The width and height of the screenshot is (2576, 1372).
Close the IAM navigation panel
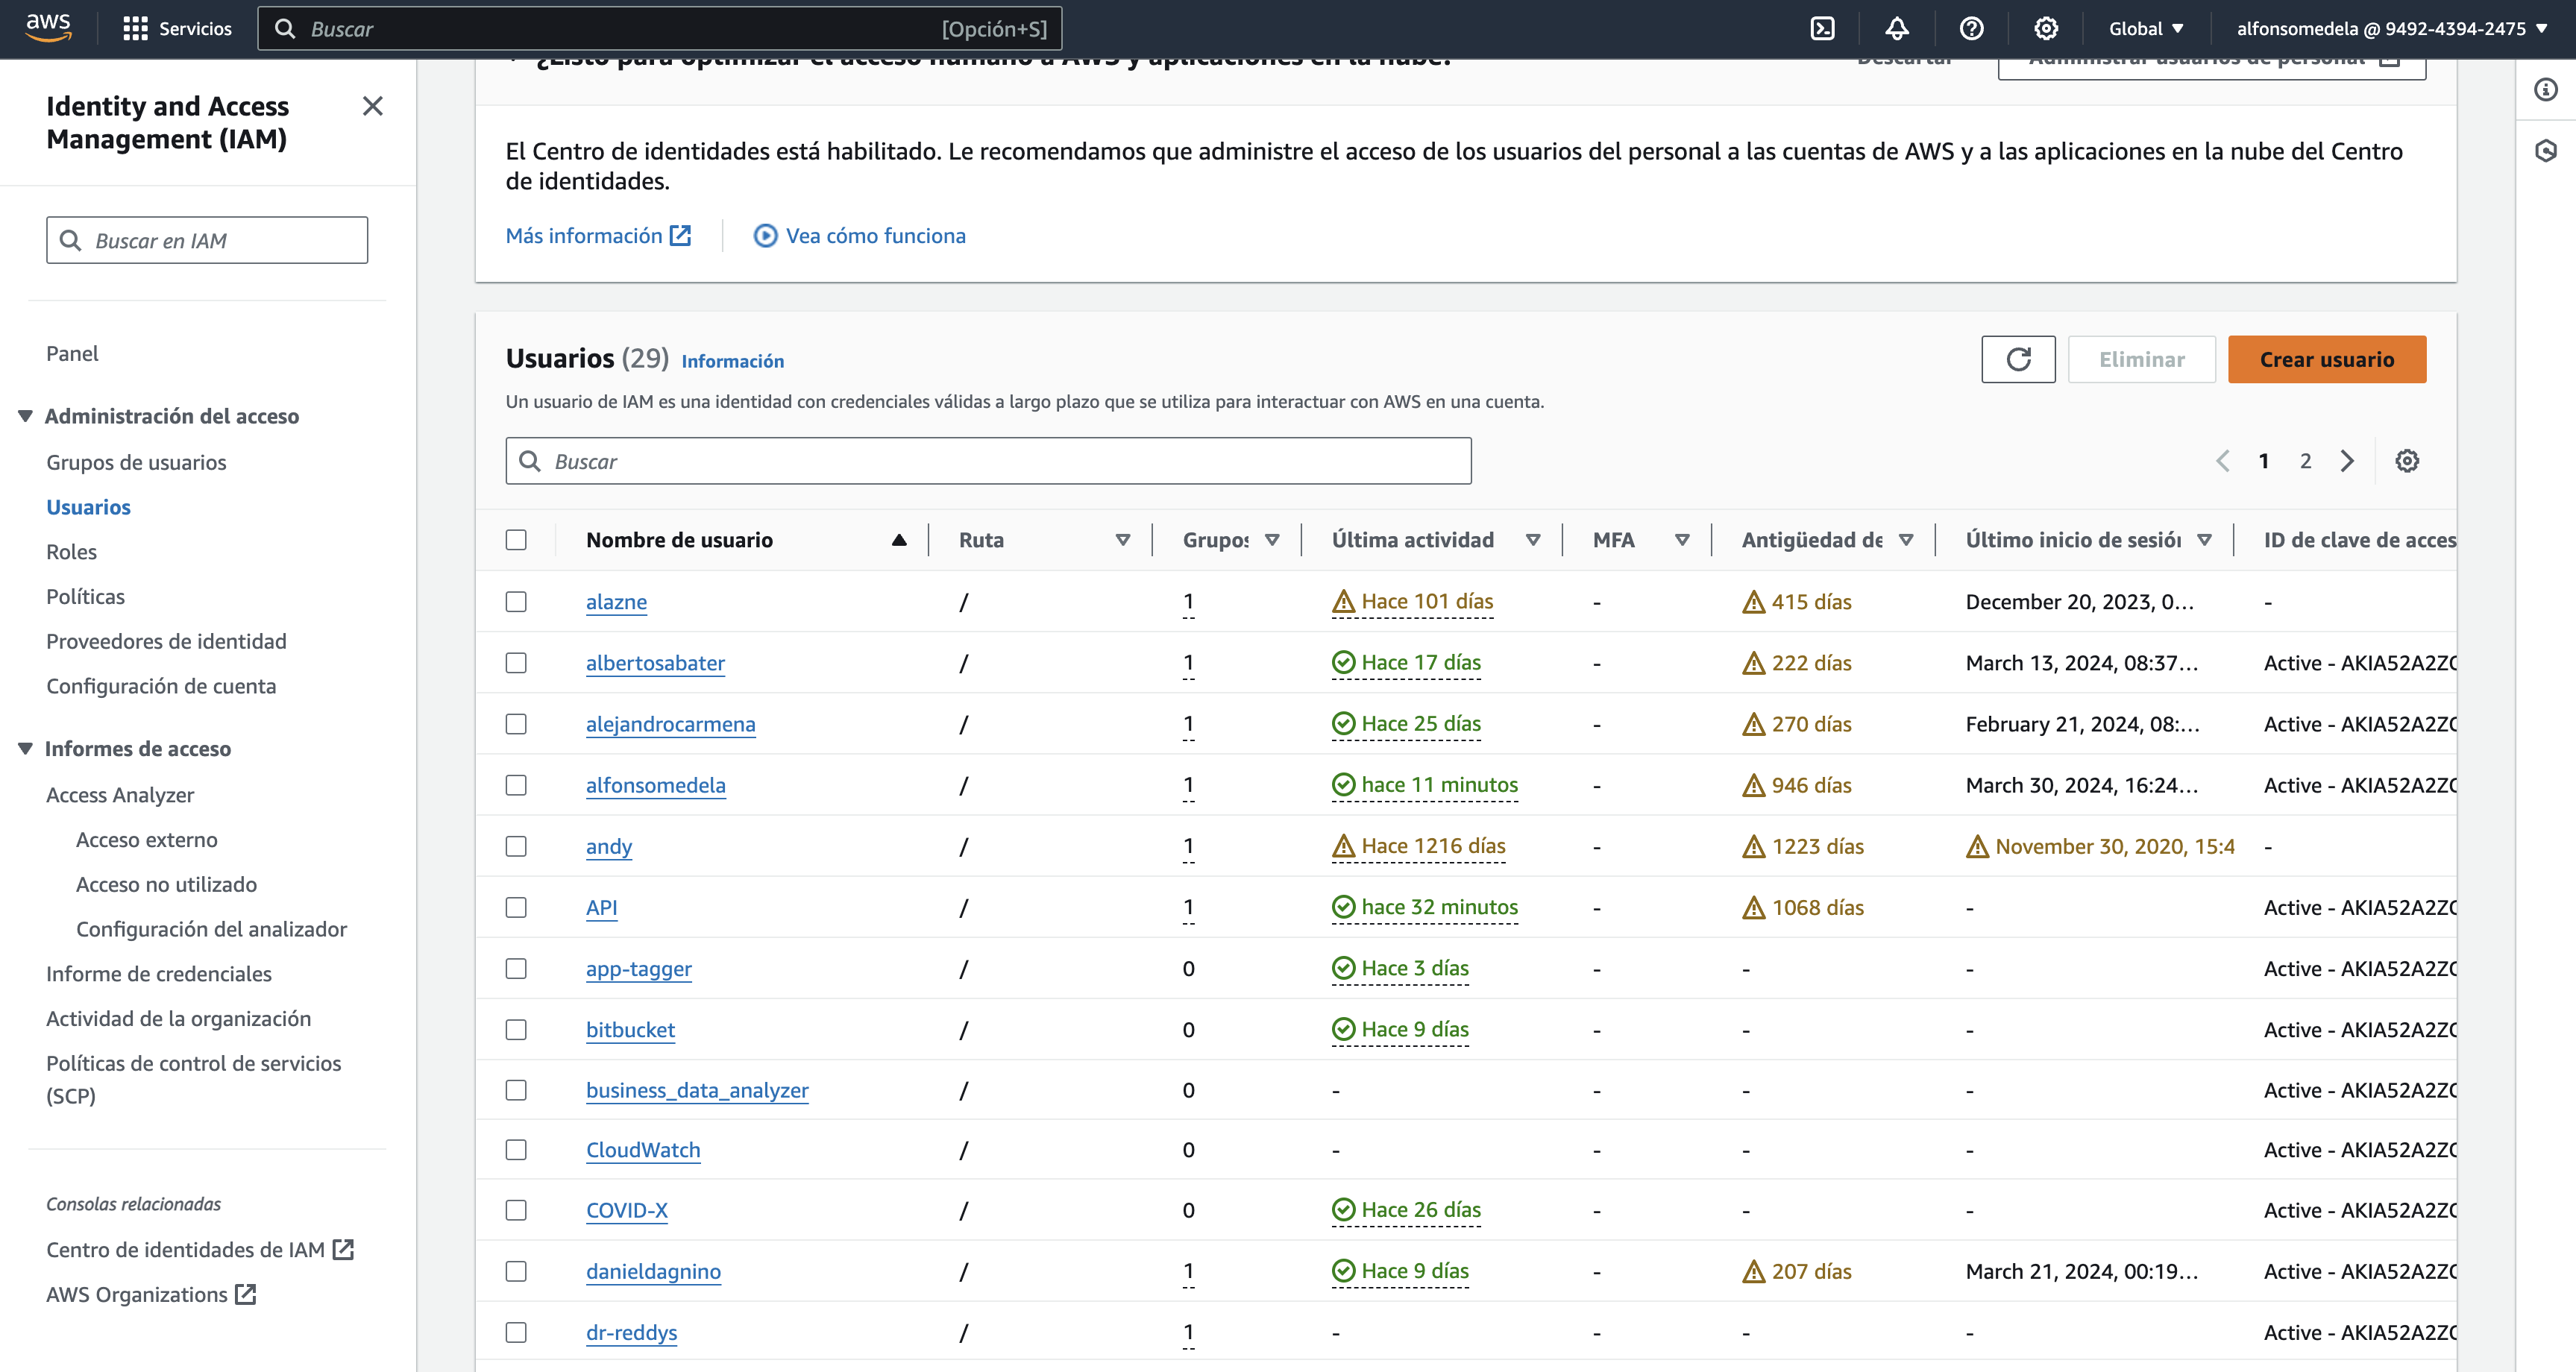[373, 106]
